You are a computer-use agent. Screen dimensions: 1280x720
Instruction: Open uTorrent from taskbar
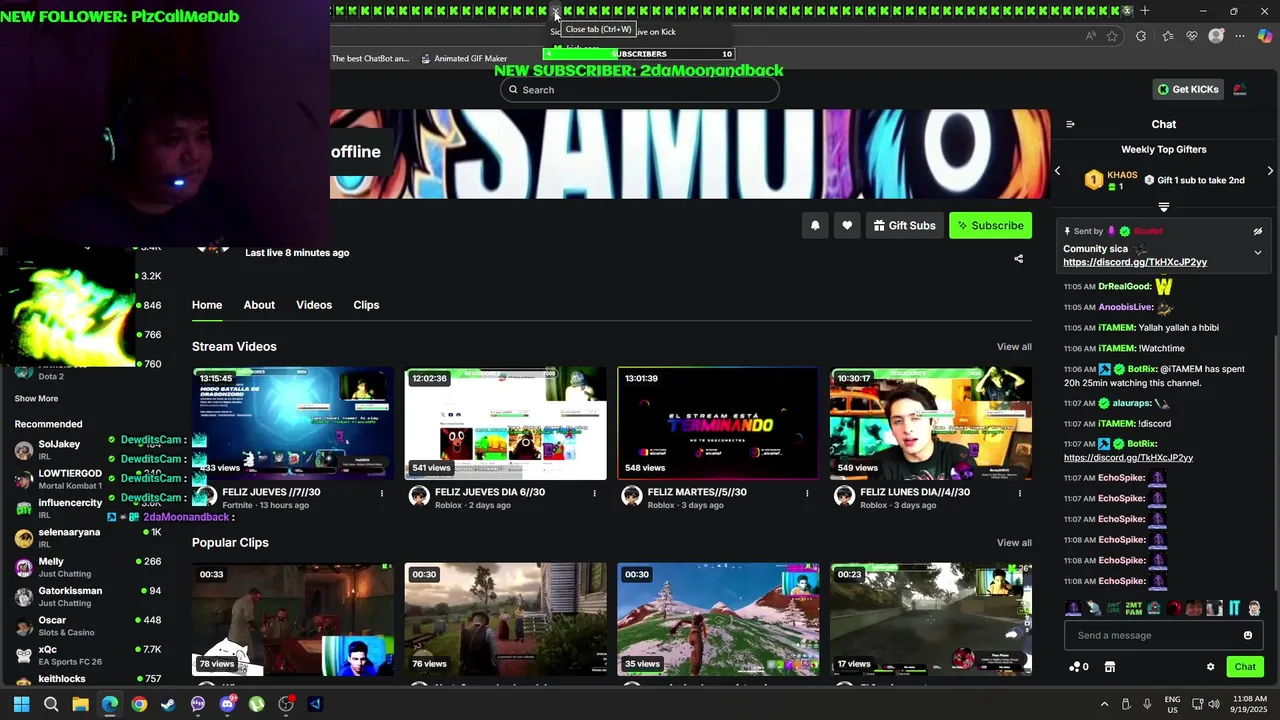pyautogui.click(x=257, y=704)
